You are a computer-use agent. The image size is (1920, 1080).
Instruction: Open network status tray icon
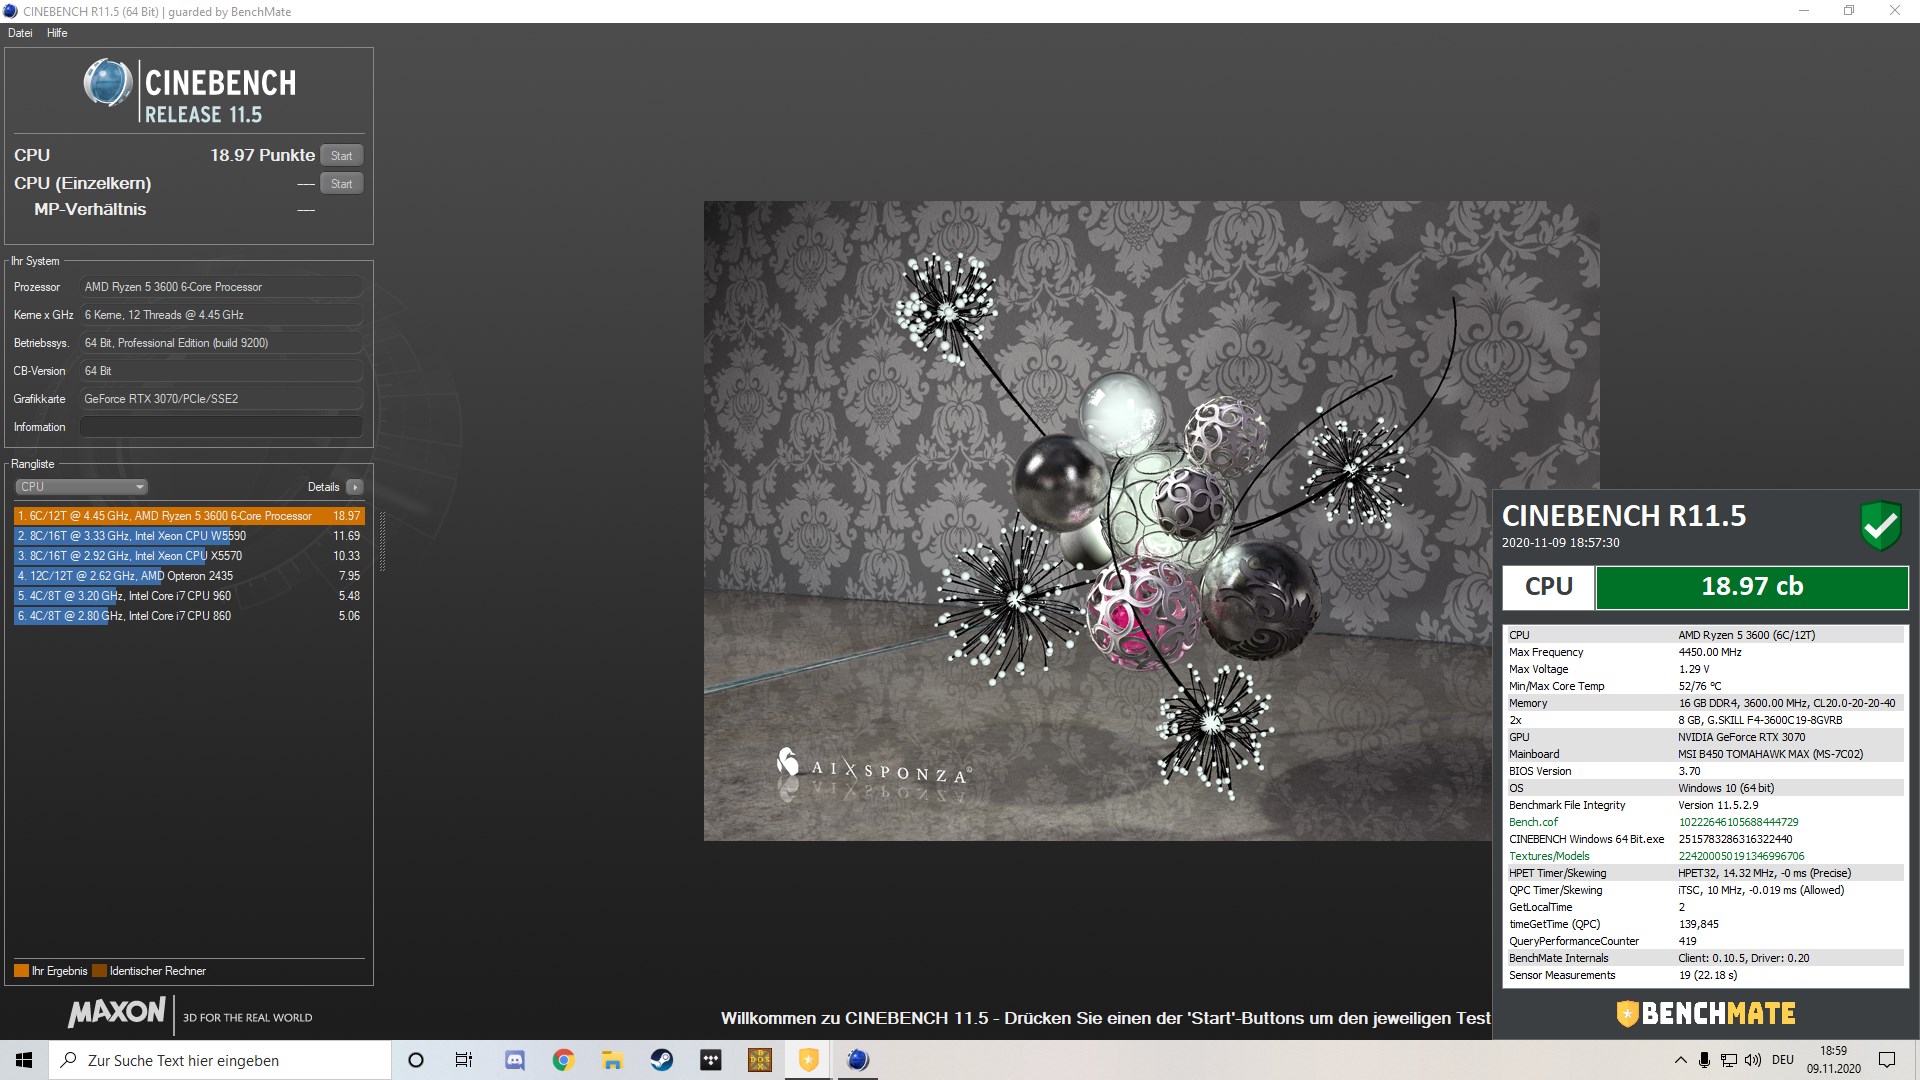[1729, 1060]
